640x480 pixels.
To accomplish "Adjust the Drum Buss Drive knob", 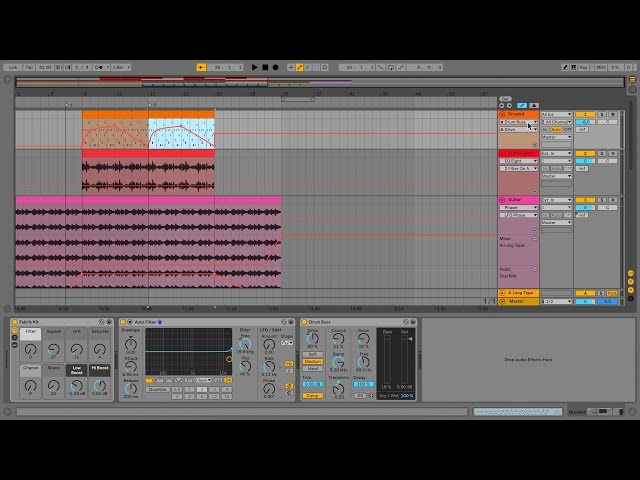I will 313,338.
